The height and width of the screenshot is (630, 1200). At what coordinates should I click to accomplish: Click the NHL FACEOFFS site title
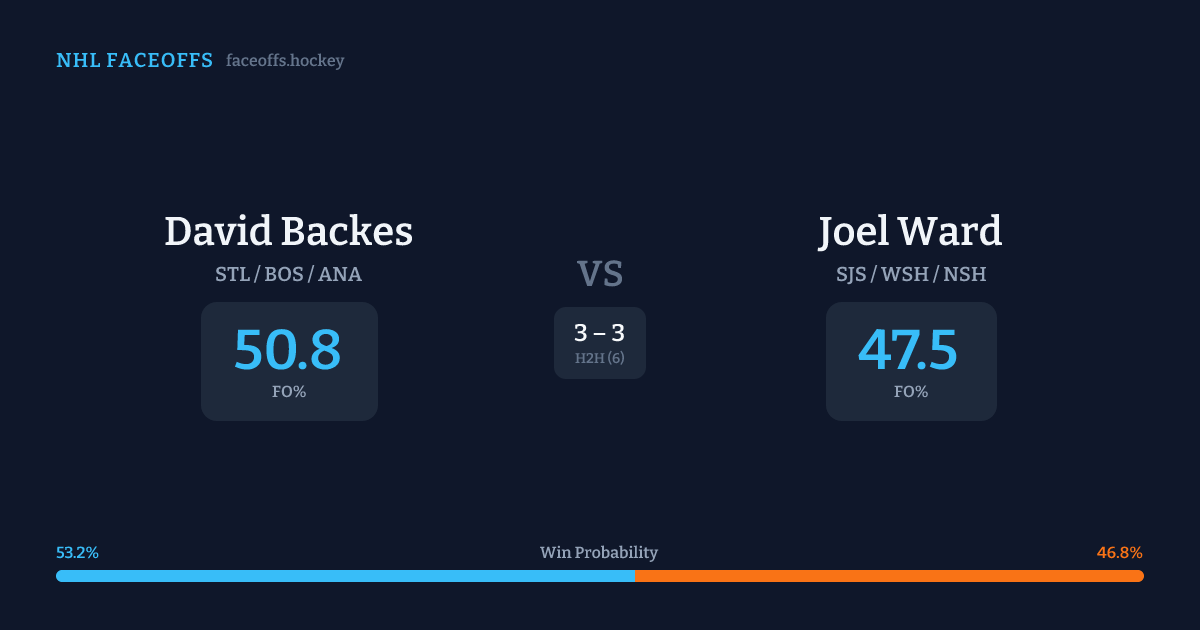click(134, 61)
